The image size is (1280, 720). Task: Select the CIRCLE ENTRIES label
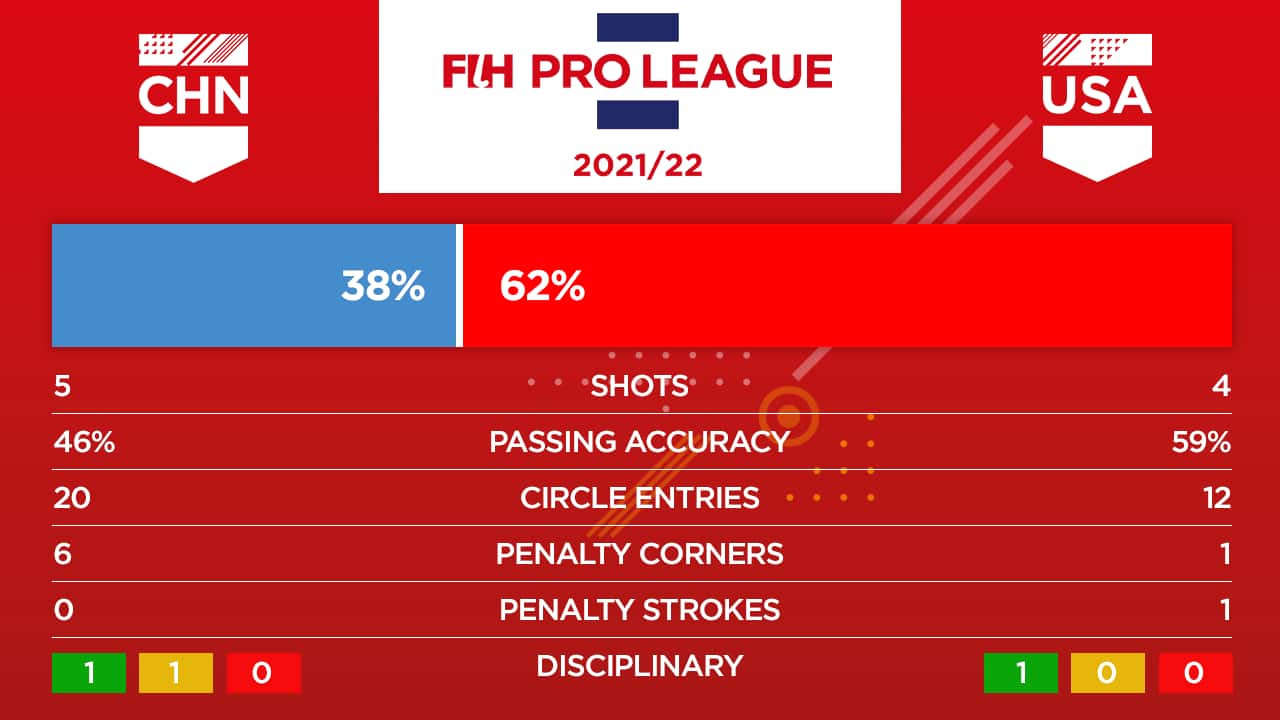[x=640, y=498]
